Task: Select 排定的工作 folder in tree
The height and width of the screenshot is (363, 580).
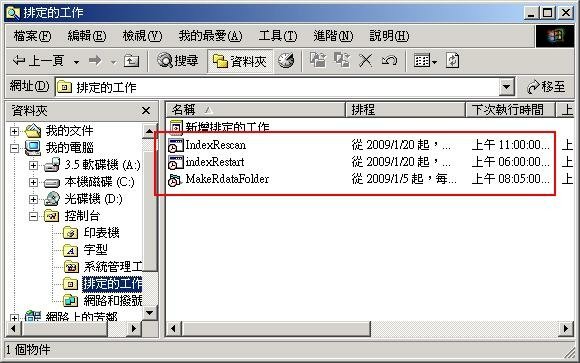Action: click(x=112, y=284)
